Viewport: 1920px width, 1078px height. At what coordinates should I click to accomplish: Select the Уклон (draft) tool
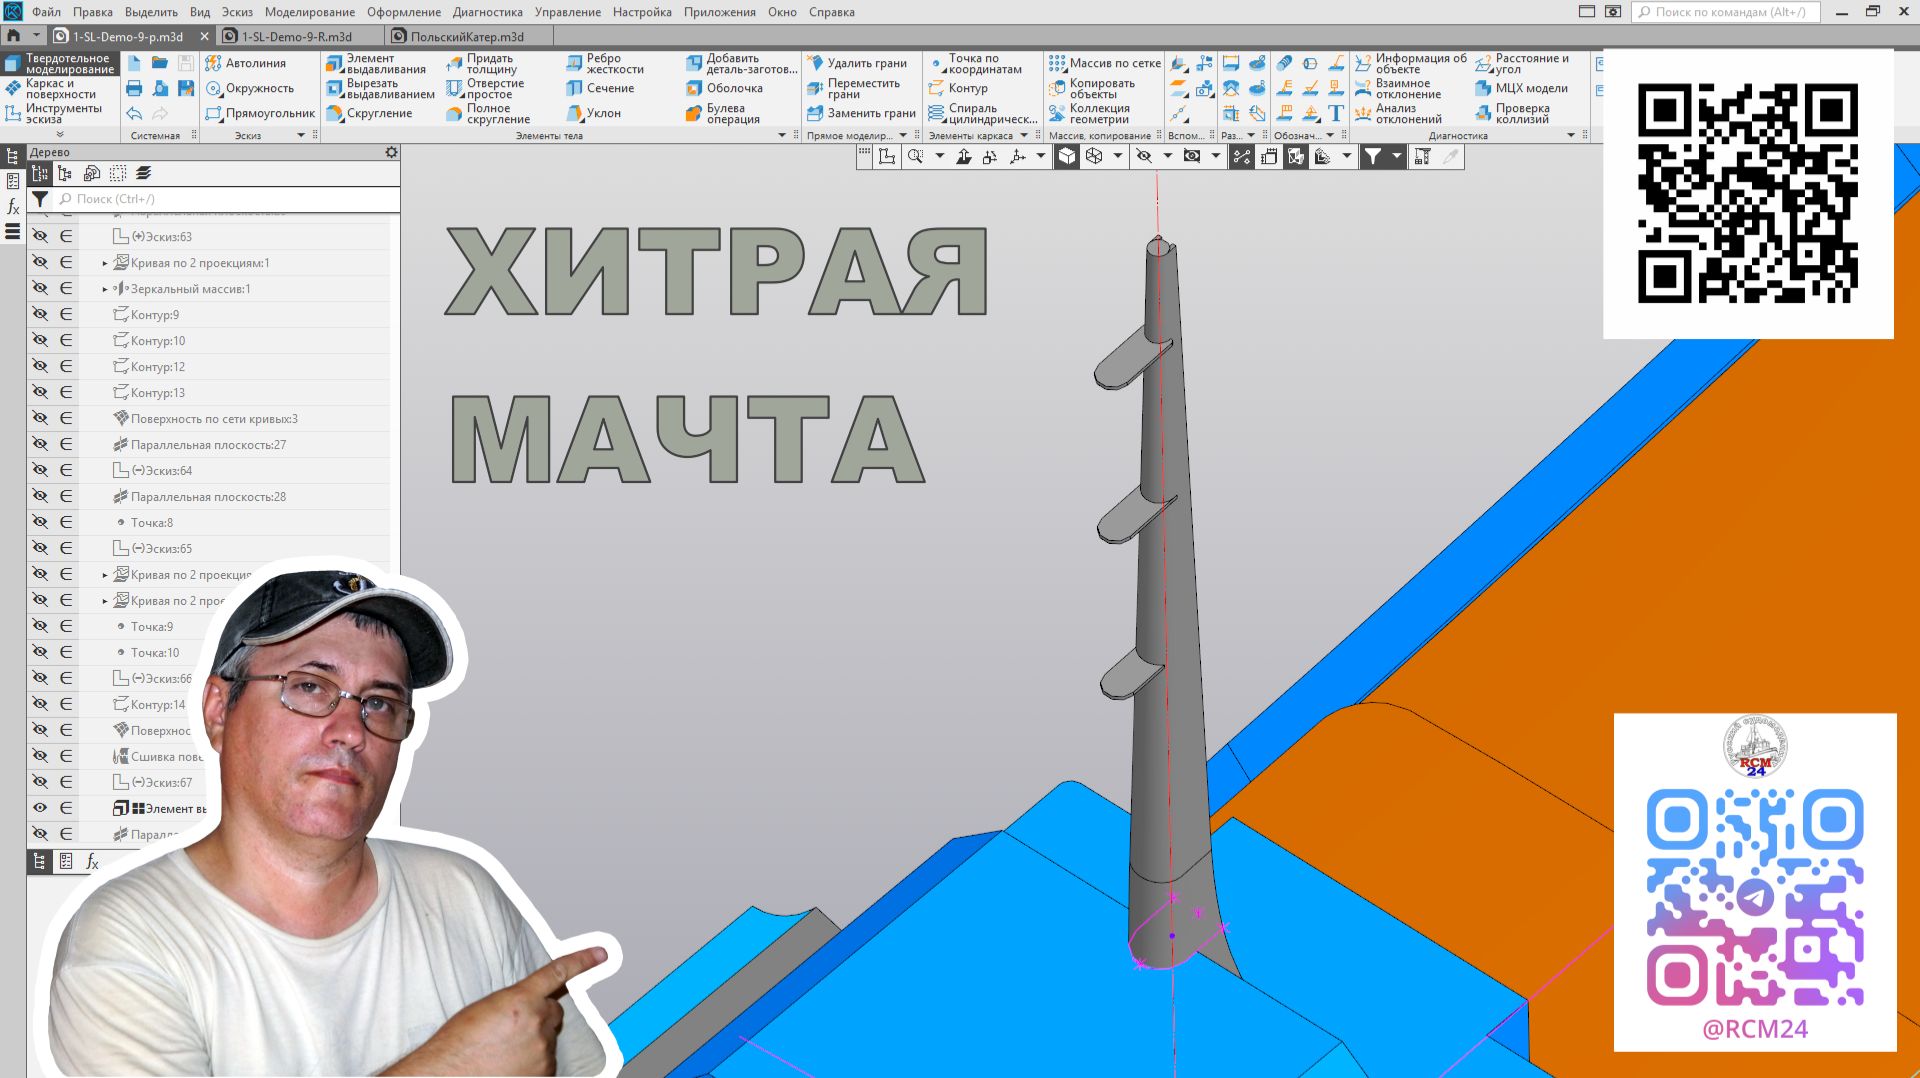click(601, 113)
